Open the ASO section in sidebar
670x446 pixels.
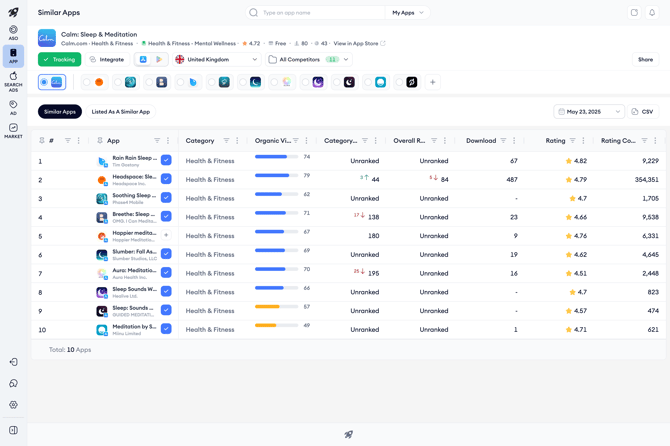point(13,33)
